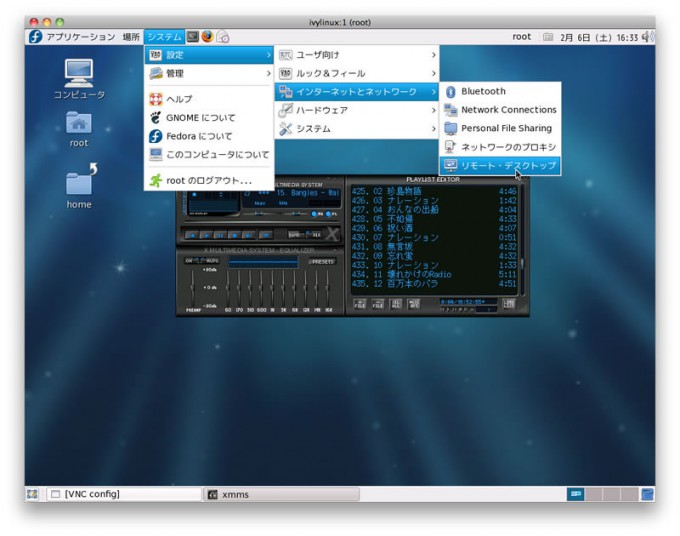Click the show desktop button in bottom panel
680x536 pixels.
click(32, 494)
